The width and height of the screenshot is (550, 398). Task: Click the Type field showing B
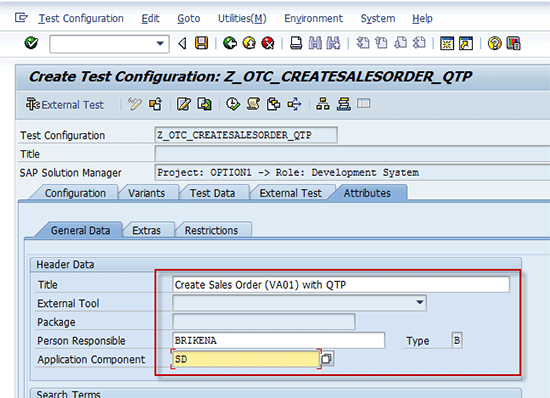pos(457,340)
